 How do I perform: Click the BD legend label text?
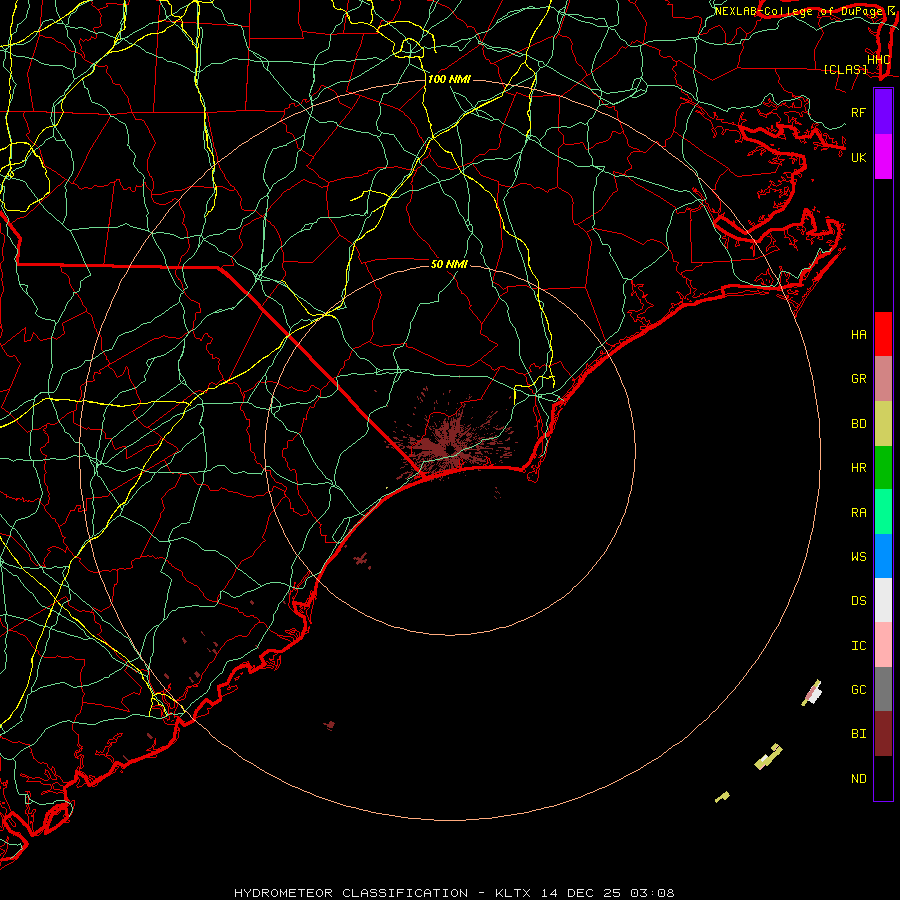click(859, 424)
